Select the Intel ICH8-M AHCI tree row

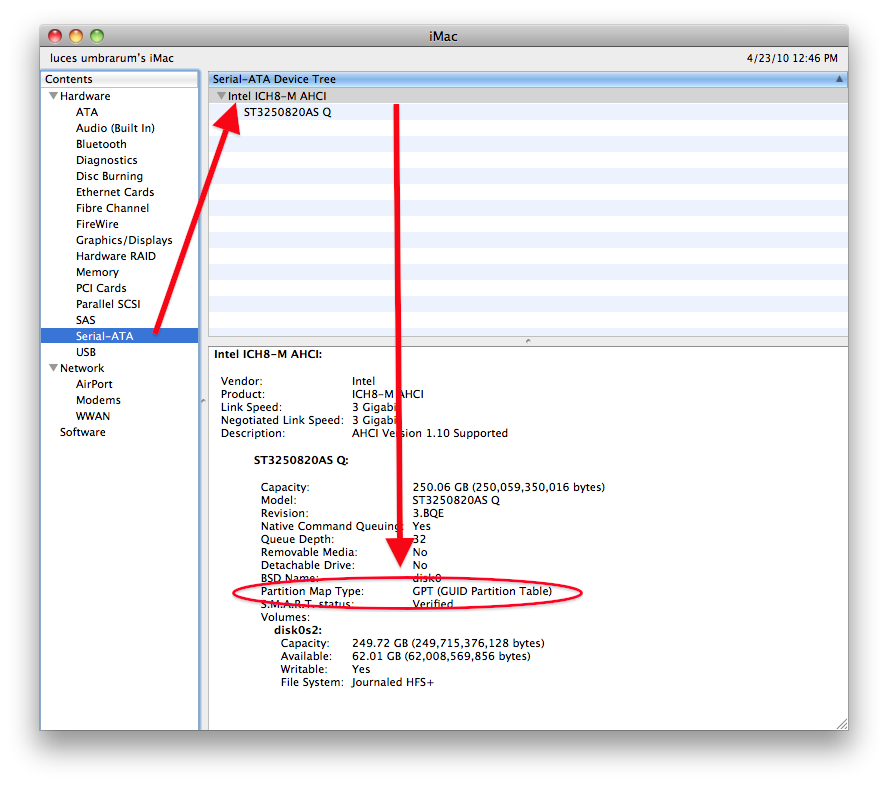coord(528,96)
